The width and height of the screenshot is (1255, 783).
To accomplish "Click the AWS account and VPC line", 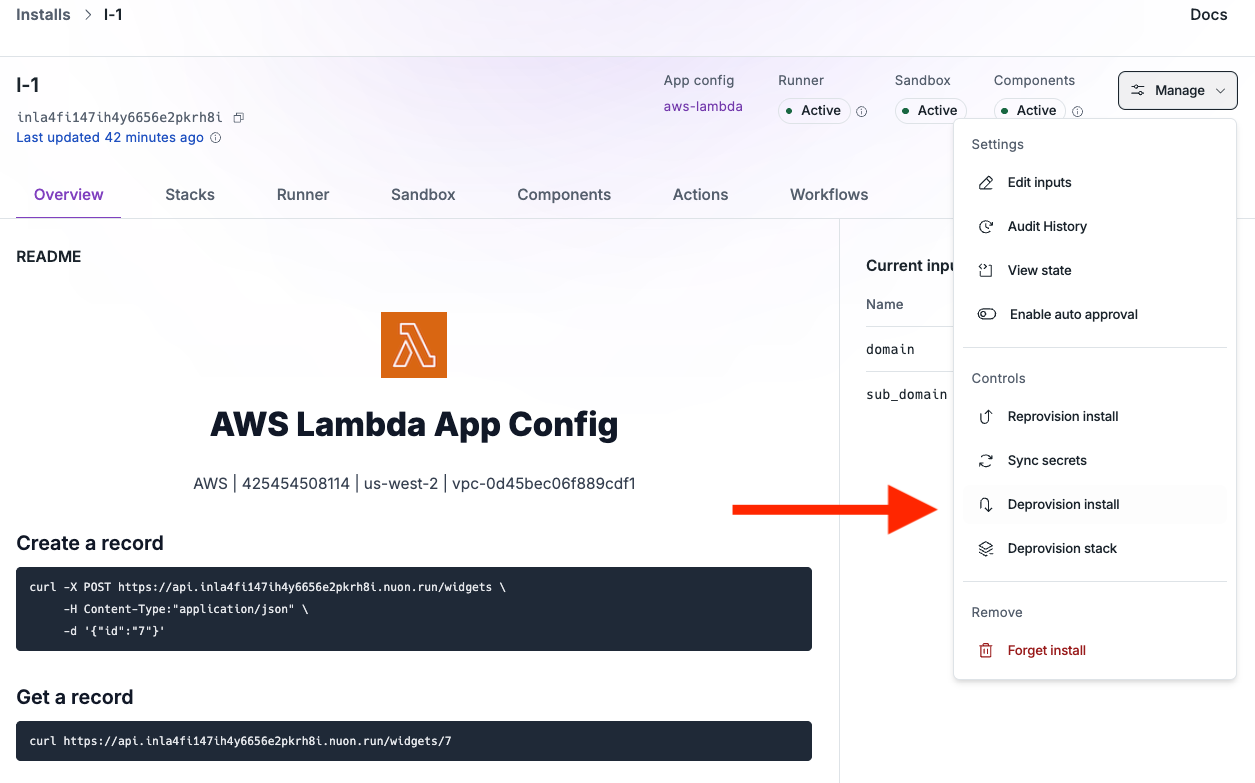I will click(414, 484).
